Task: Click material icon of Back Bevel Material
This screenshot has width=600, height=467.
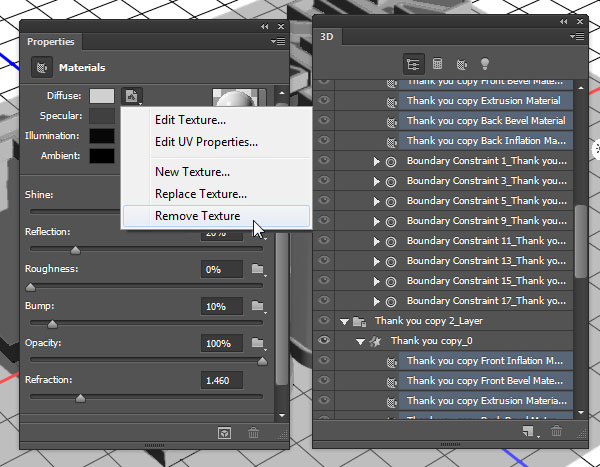Action: point(391,122)
